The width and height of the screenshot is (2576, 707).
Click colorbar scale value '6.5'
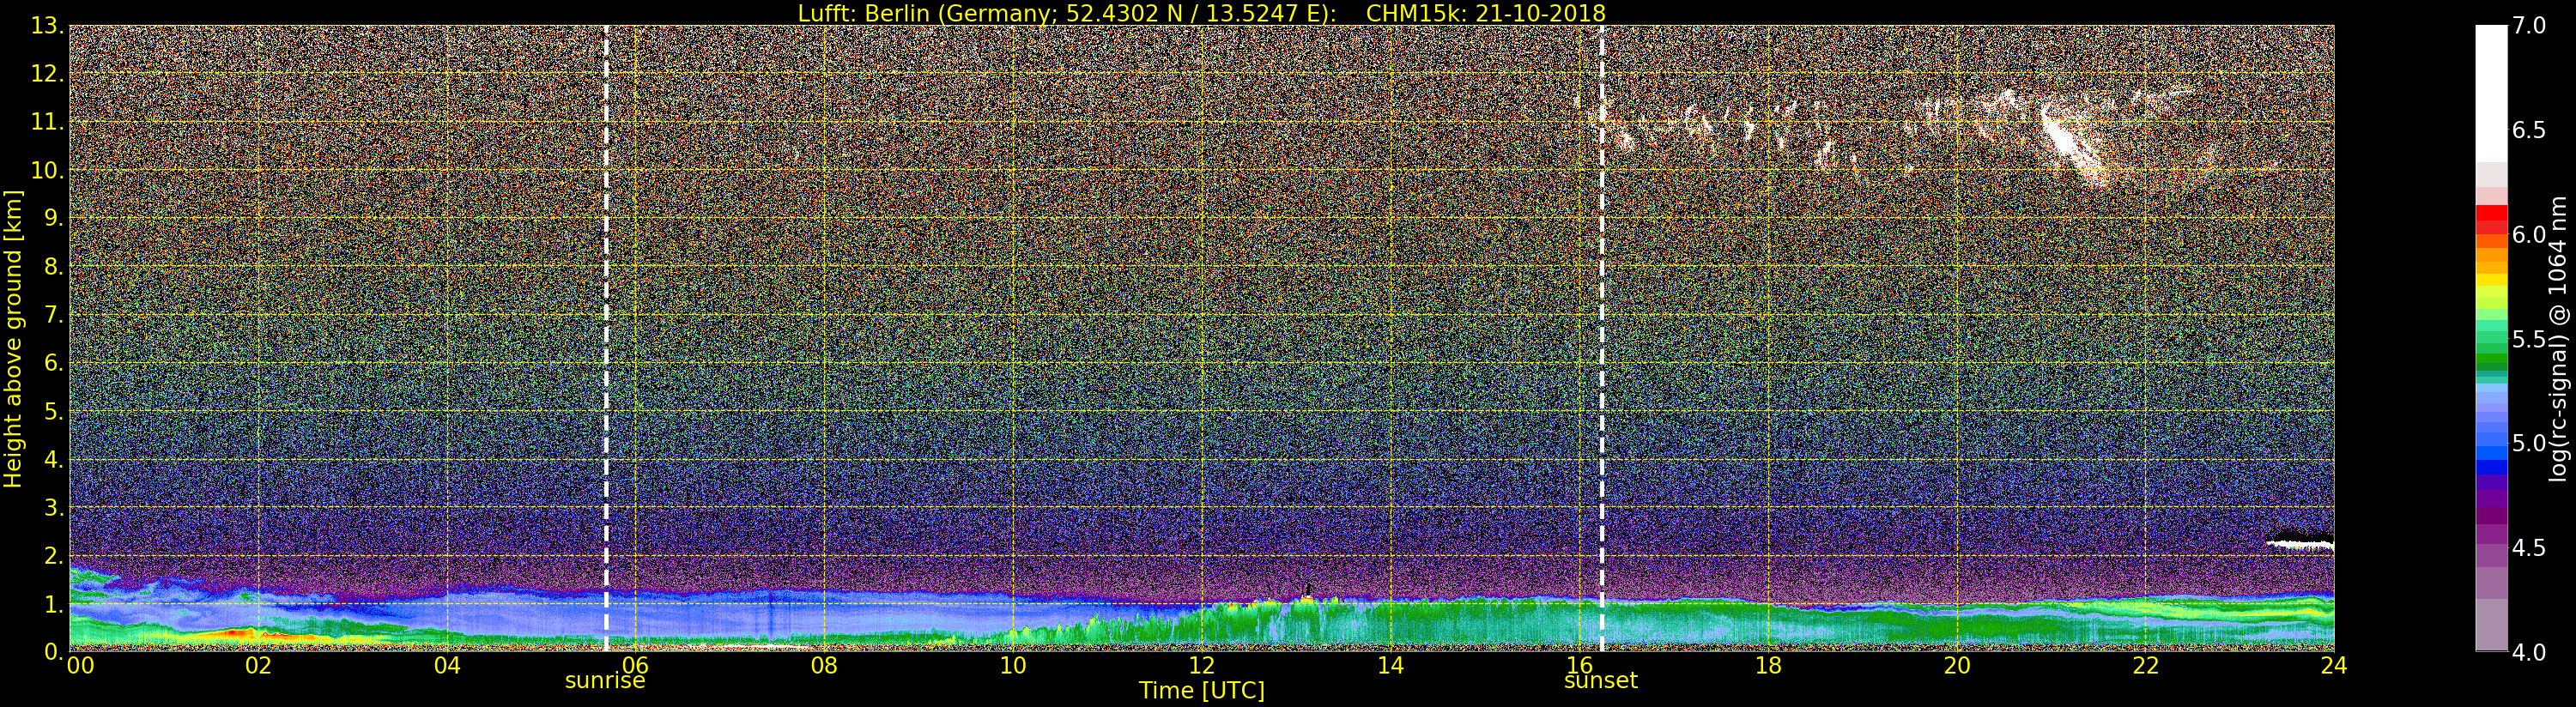coord(2529,130)
